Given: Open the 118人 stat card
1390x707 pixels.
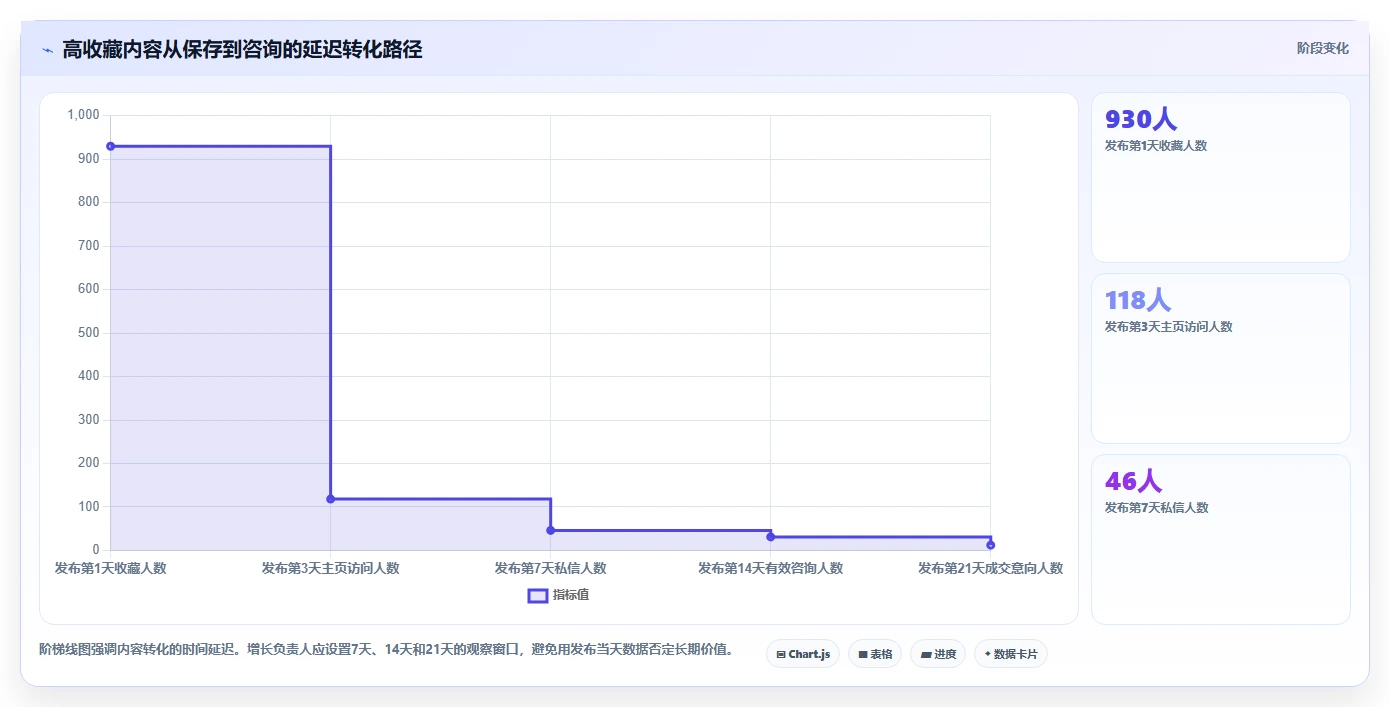Looking at the screenshot, I should click(1220, 358).
